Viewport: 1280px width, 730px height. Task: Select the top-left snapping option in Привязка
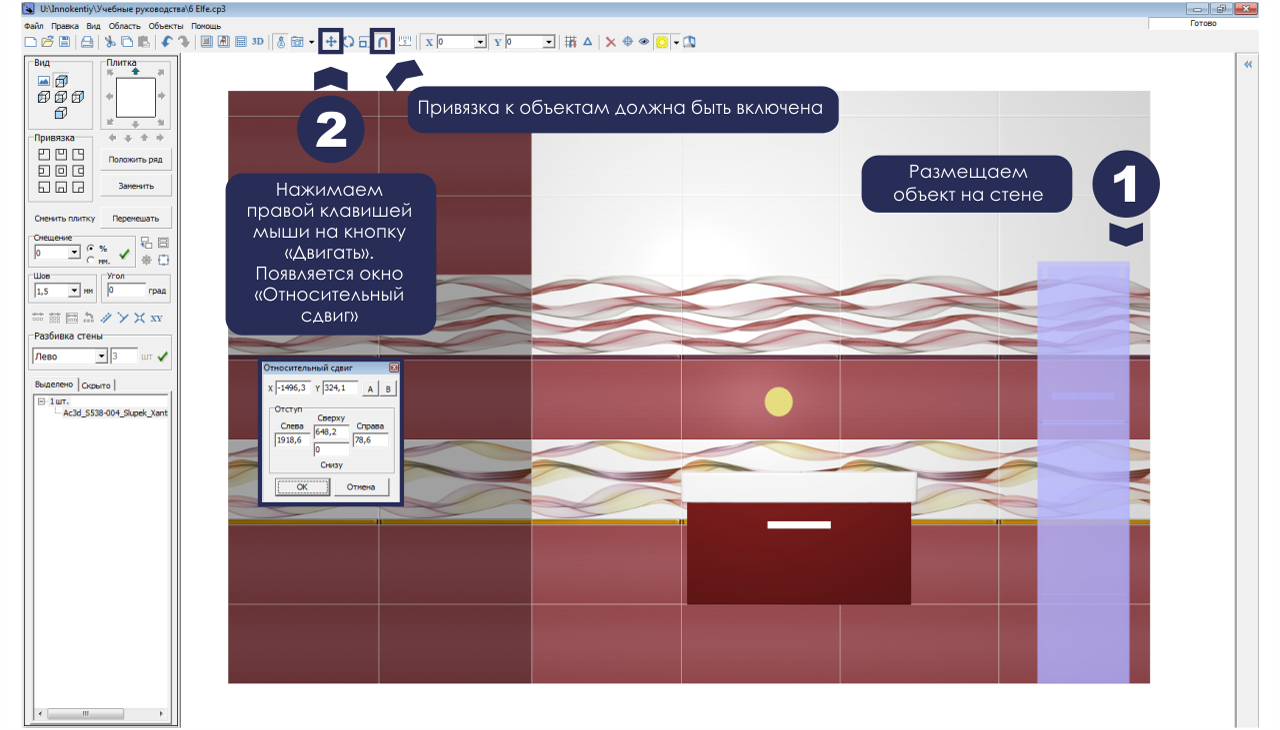click(x=44, y=154)
